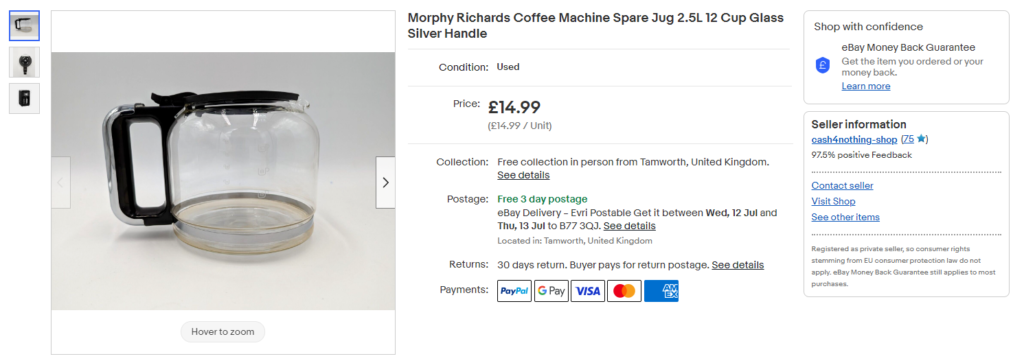Open See details under Collection
The height and width of the screenshot is (363, 1024).
click(x=523, y=175)
